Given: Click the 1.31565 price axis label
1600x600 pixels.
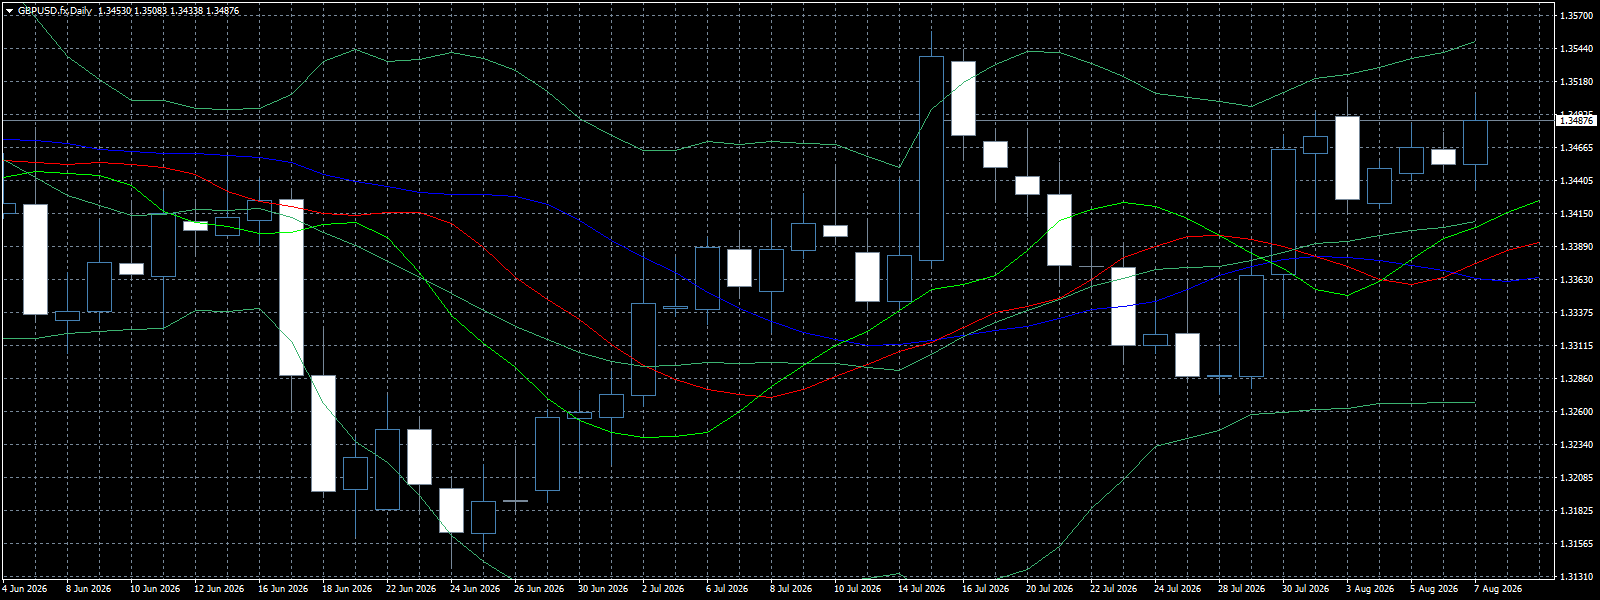Looking at the screenshot, I should click(x=1576, y=544).
